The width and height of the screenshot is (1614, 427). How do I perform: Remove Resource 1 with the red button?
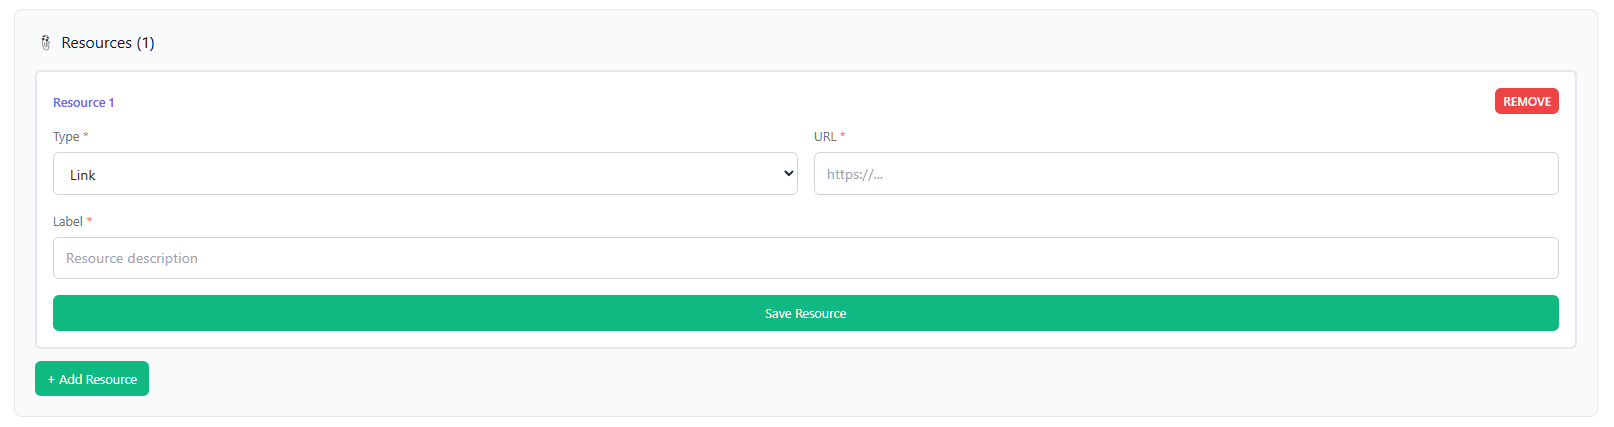coord(1526,101)
